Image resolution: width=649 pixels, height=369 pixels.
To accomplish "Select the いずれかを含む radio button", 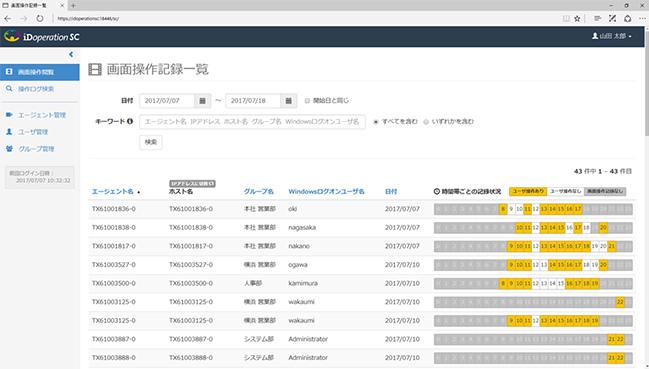I will [x=425, y=122].
